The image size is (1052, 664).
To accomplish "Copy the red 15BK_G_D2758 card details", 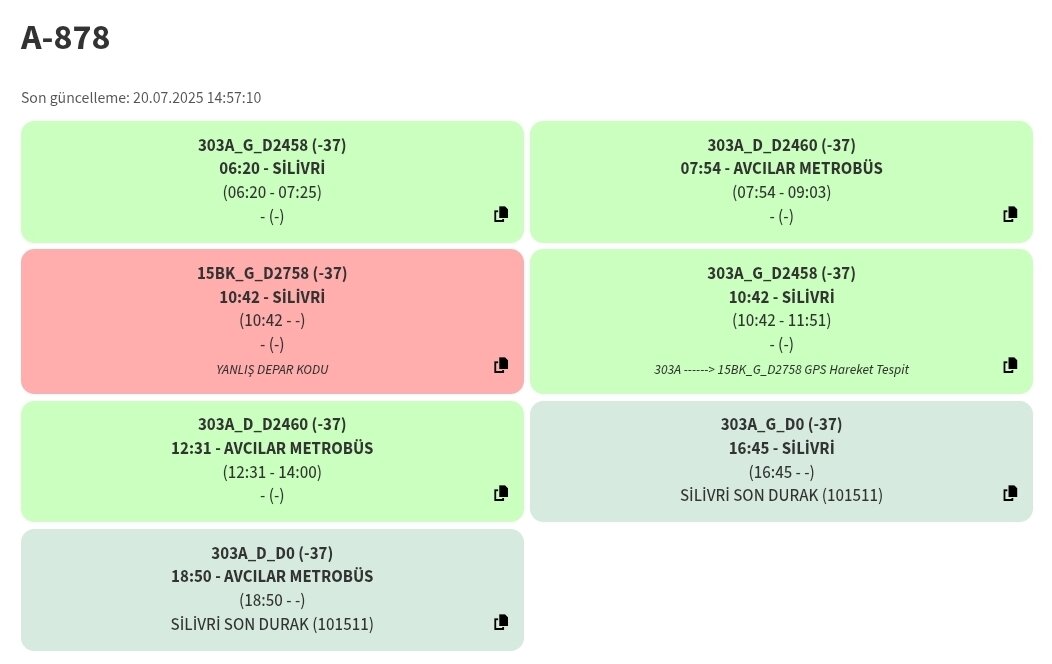I will (x=501, y=365).
